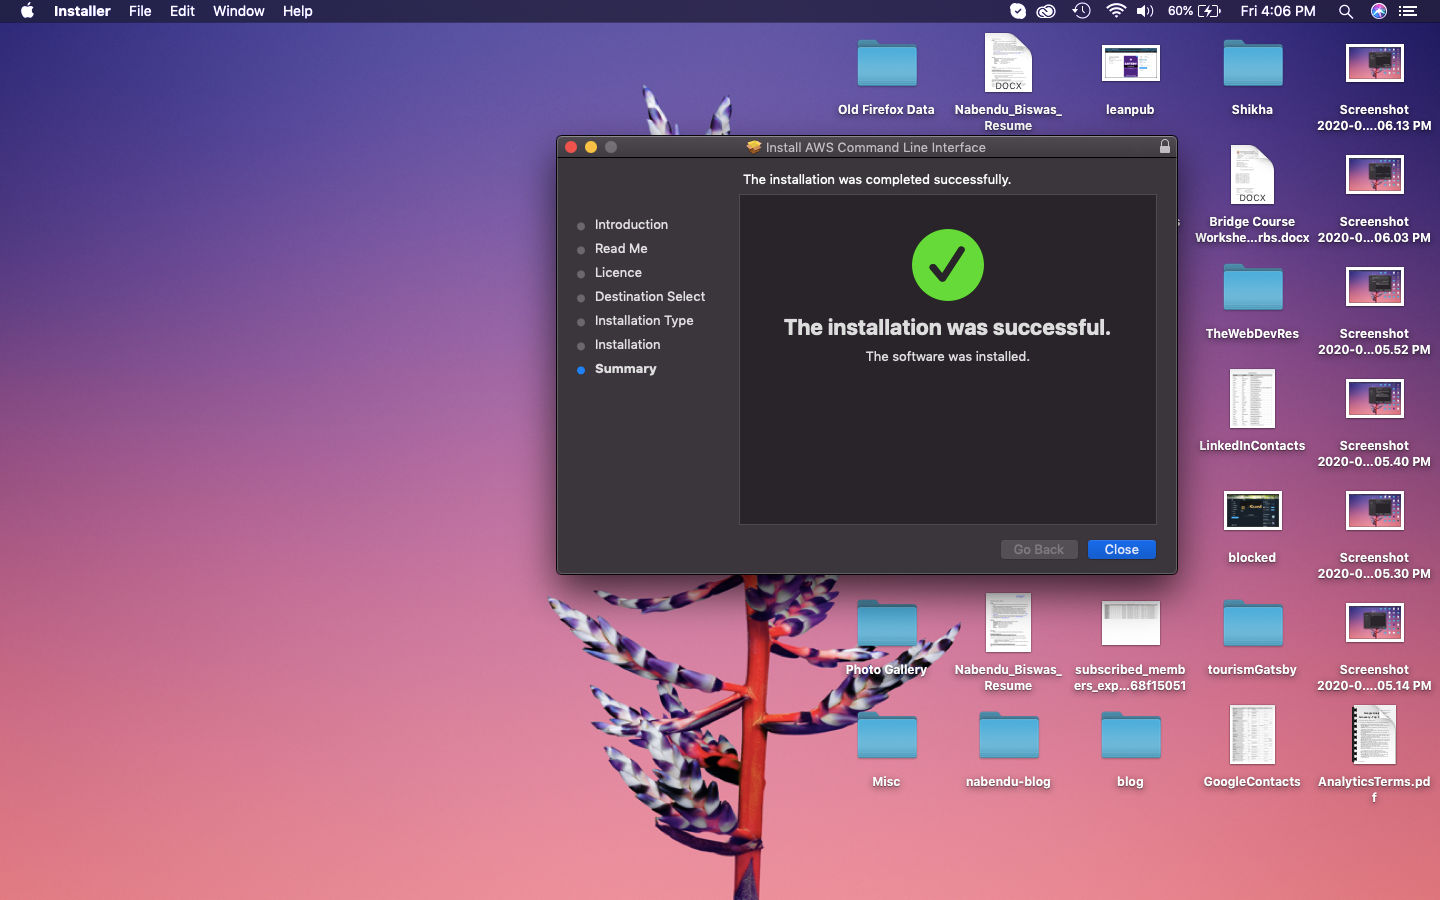Click the package icon in installer title
Viewport: 1440px width, 900px height.
pos(754,146)
